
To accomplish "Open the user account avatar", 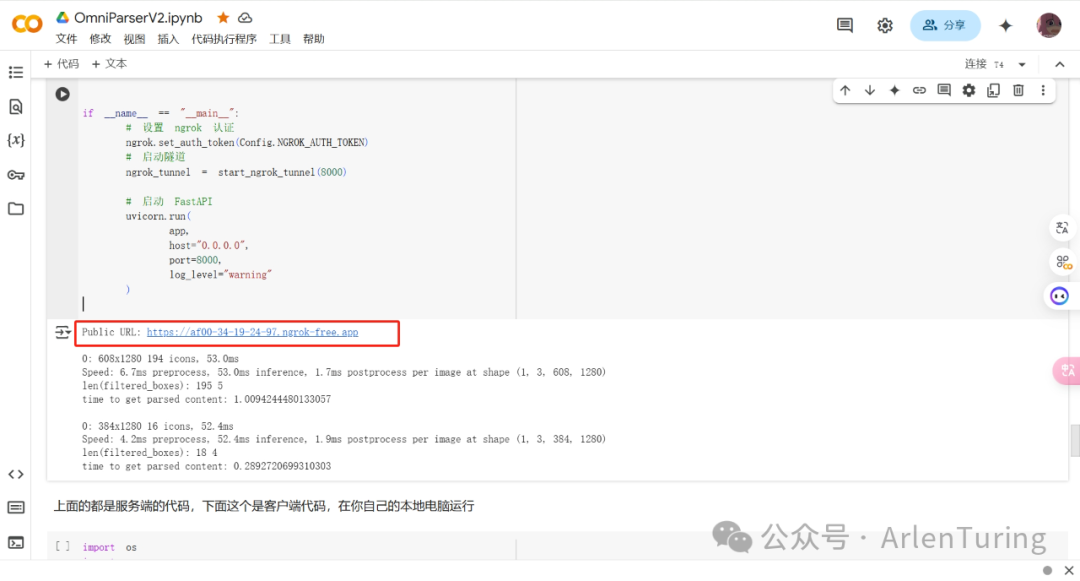I will pyautogui.click(x=1048, y=25).
